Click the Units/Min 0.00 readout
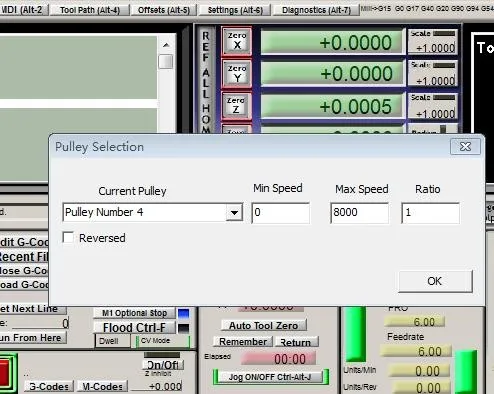Screen dimensions: 494x394 [419, 371]
